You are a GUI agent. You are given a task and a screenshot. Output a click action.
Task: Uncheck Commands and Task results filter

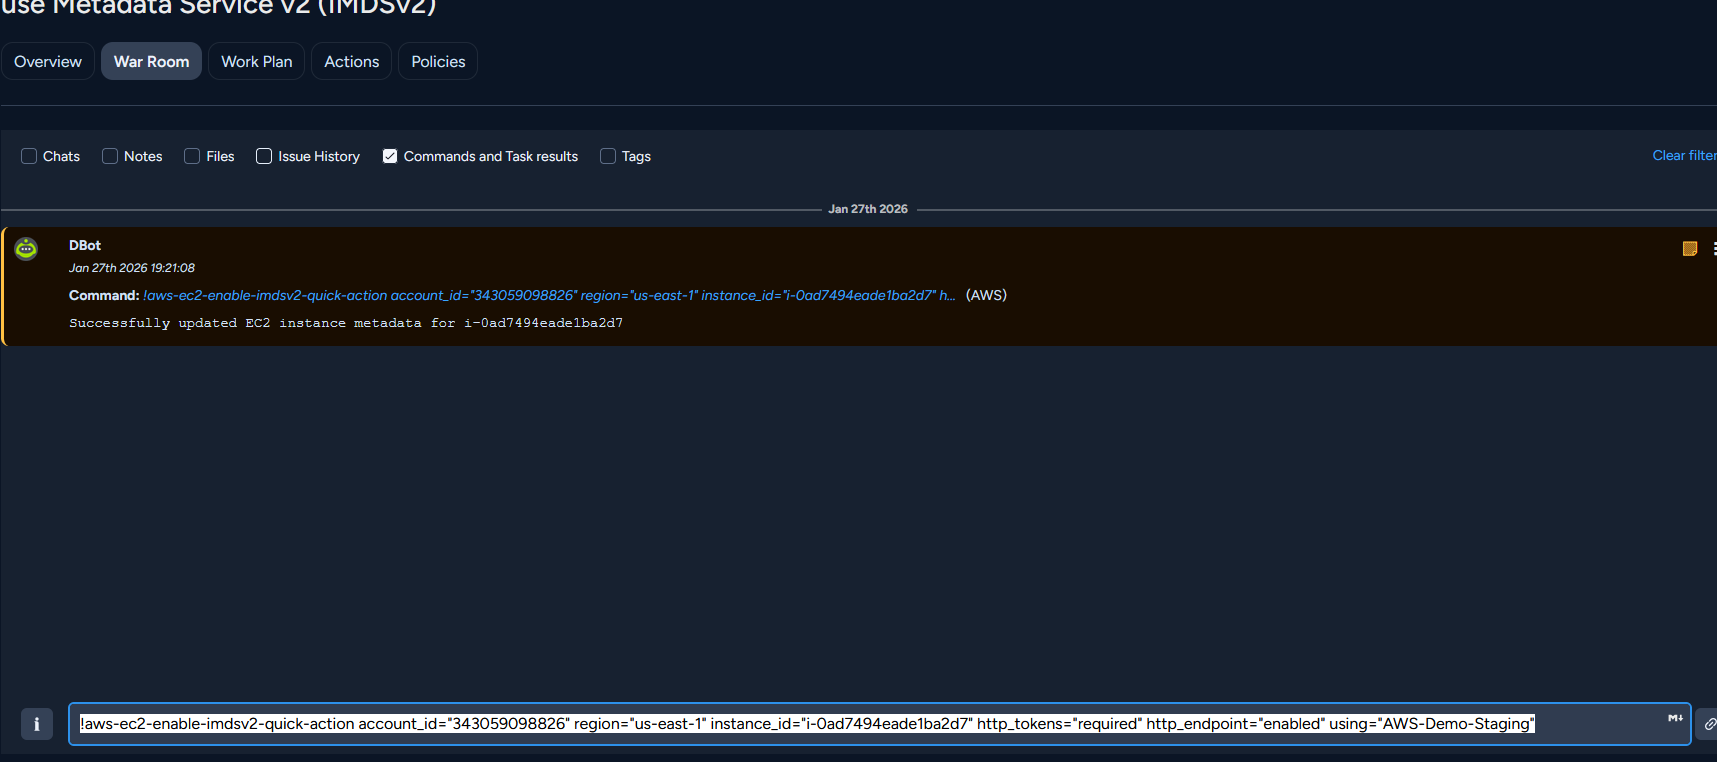pos(390,156)
